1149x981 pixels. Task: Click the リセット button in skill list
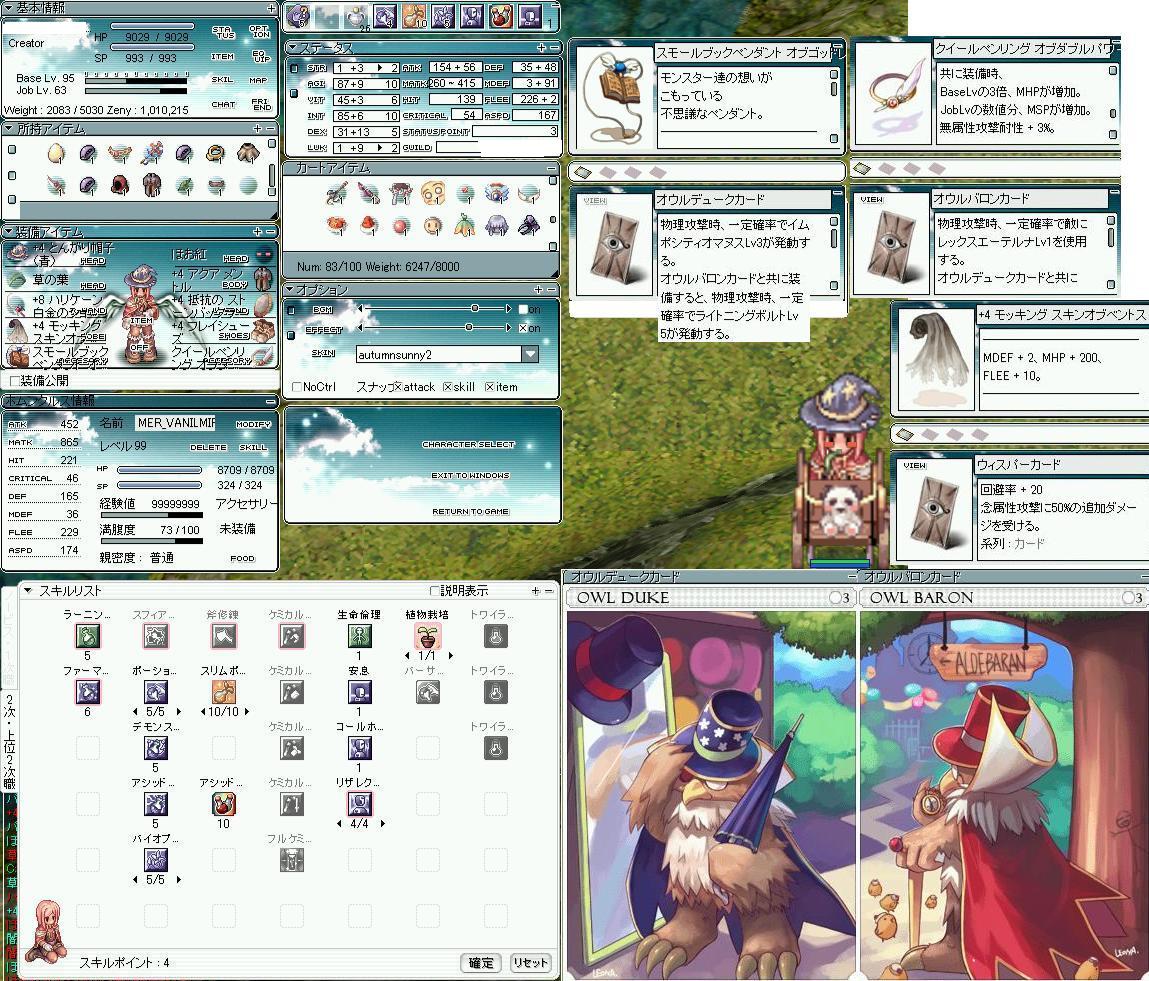click(531, 963)
